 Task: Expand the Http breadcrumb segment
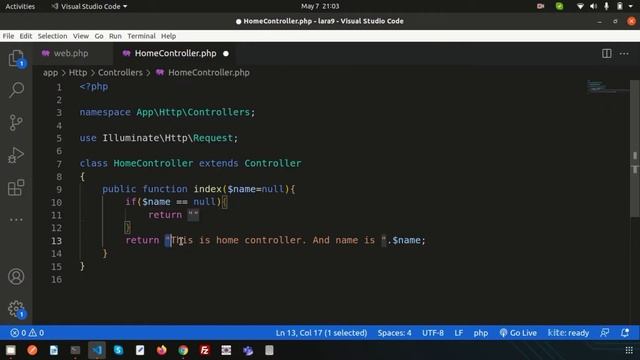[x=78, y=73]
